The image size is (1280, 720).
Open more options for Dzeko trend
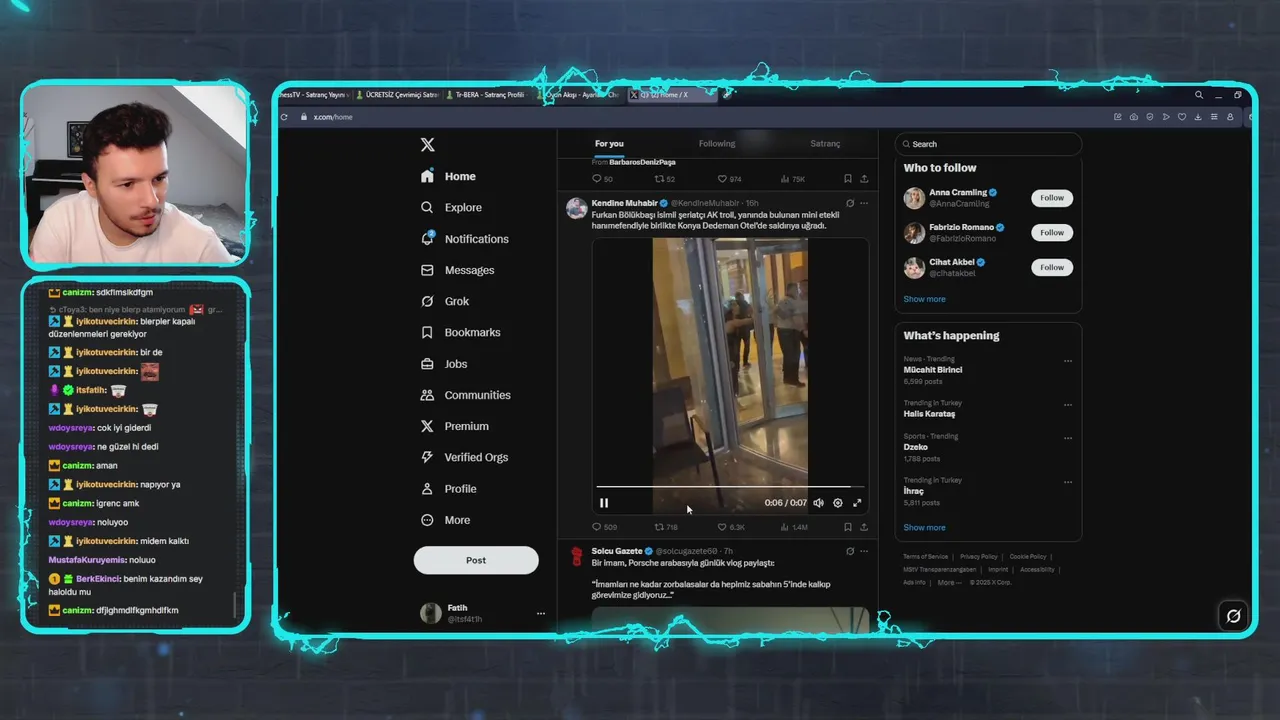point(1068,438)
